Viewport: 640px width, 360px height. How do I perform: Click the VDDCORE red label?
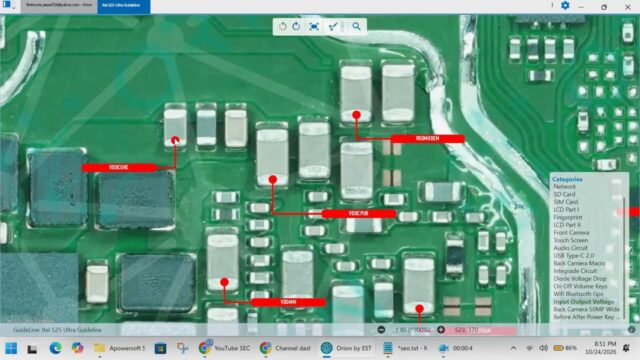(119, 167)
